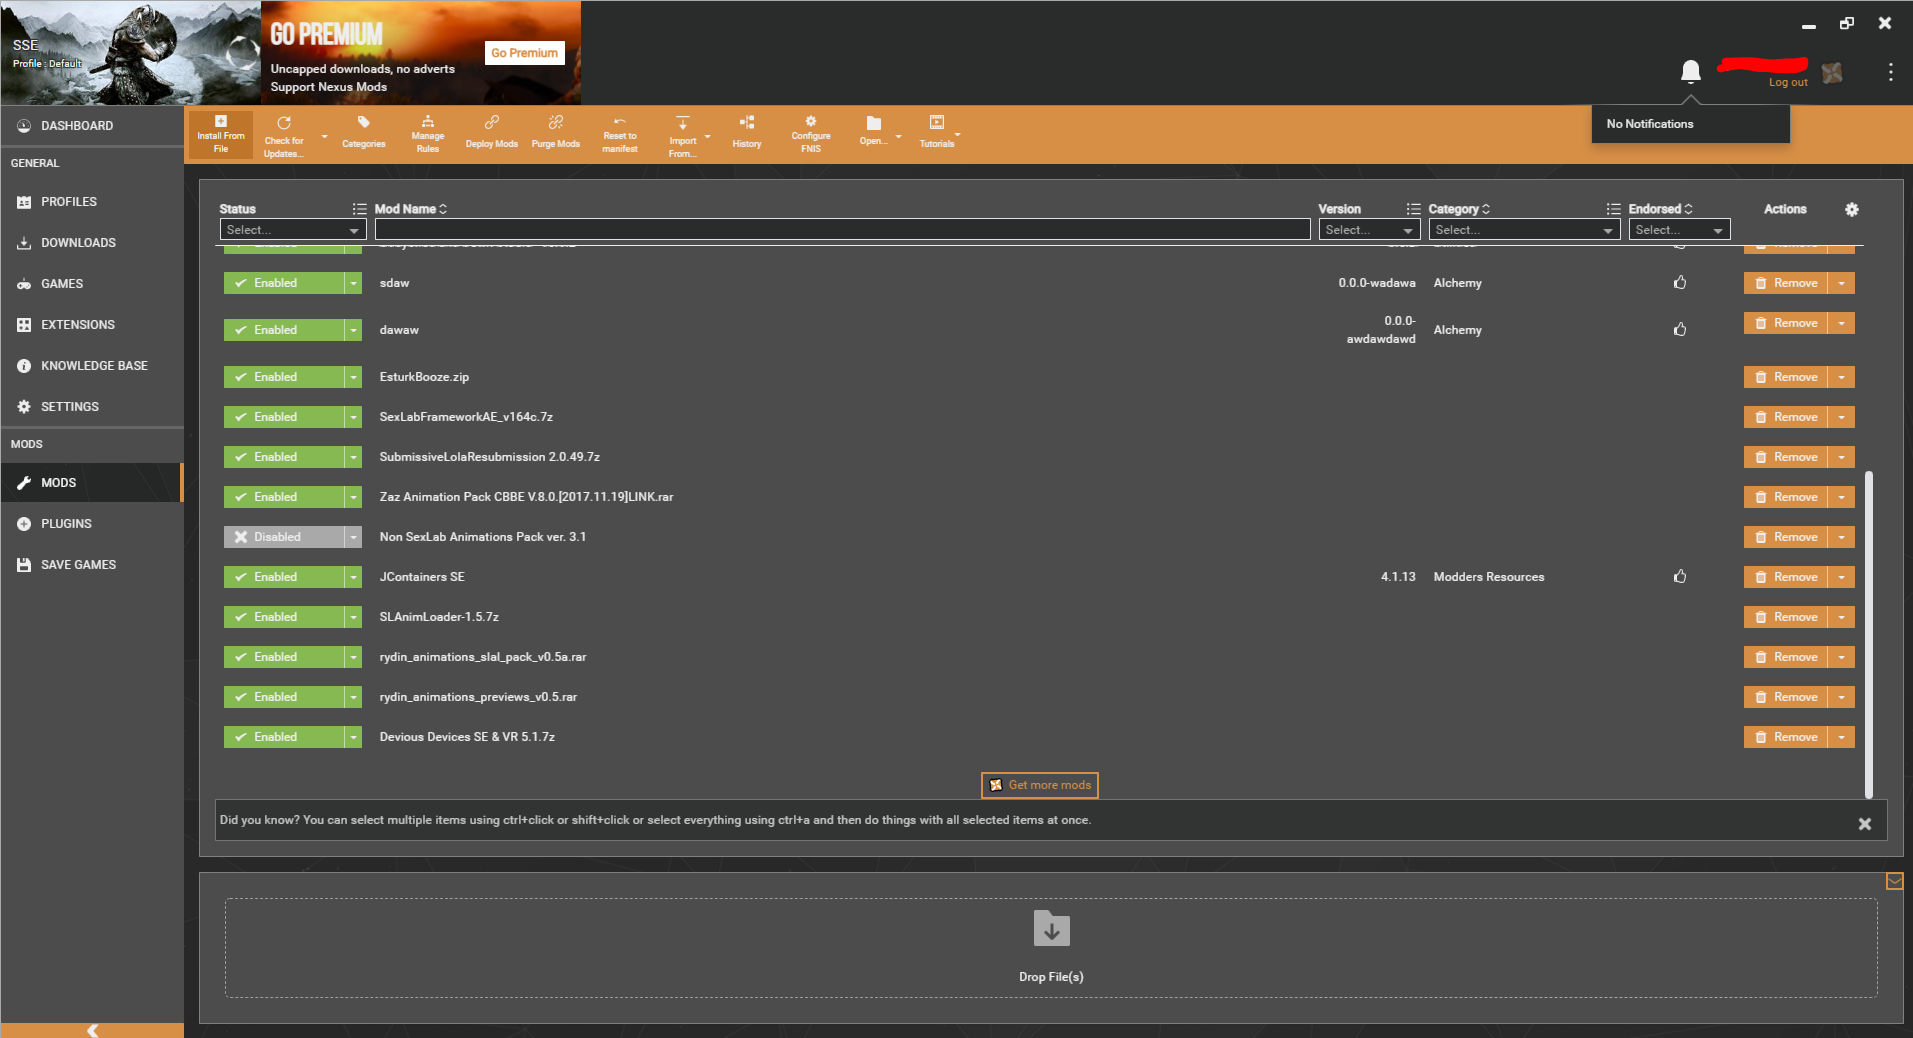Screen dimensions: 1913x1038
Task: Toggle Enabled for rydin_animations_slal_pack_v0.5a.rar
Action: (285, 657)
